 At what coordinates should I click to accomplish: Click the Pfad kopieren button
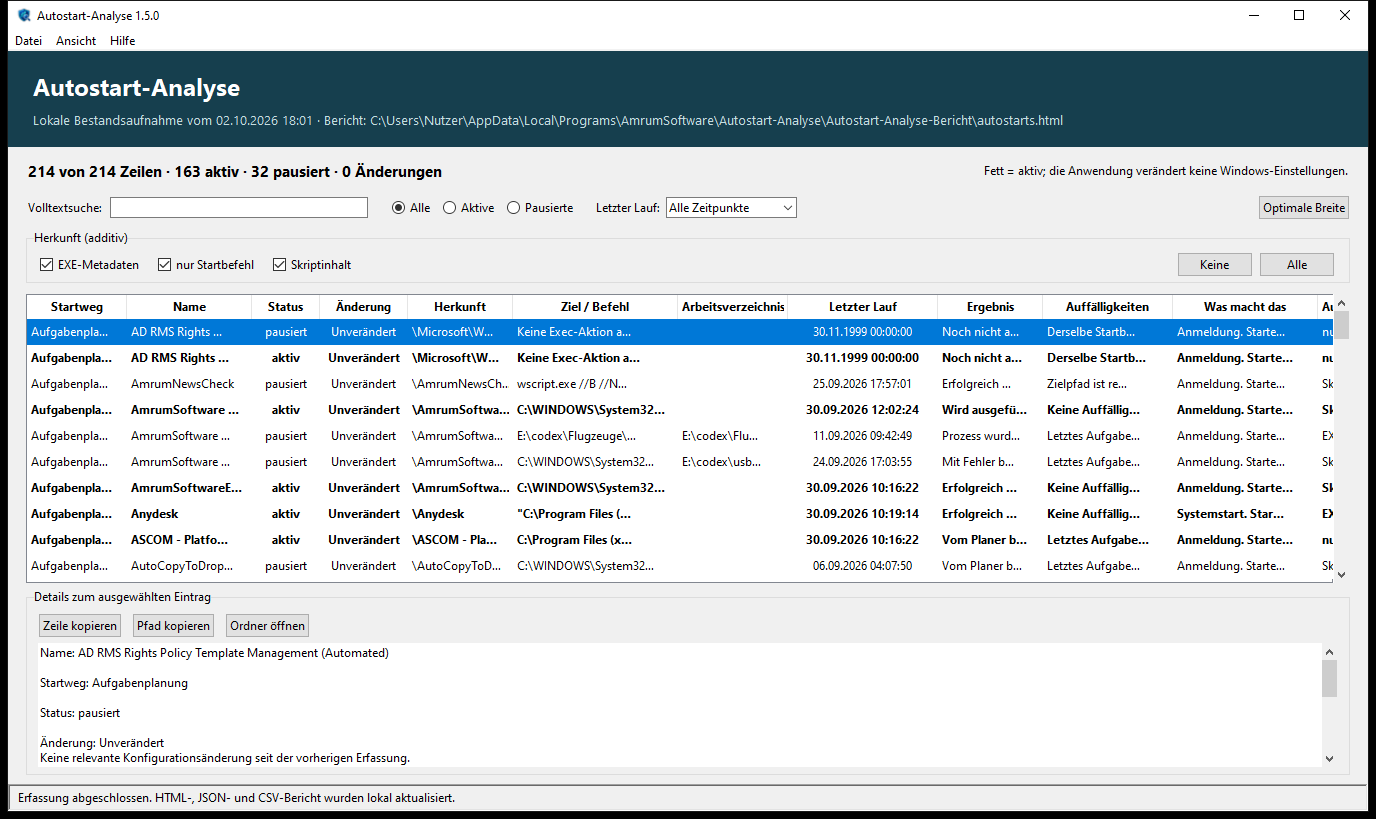[x=174, y=626]
